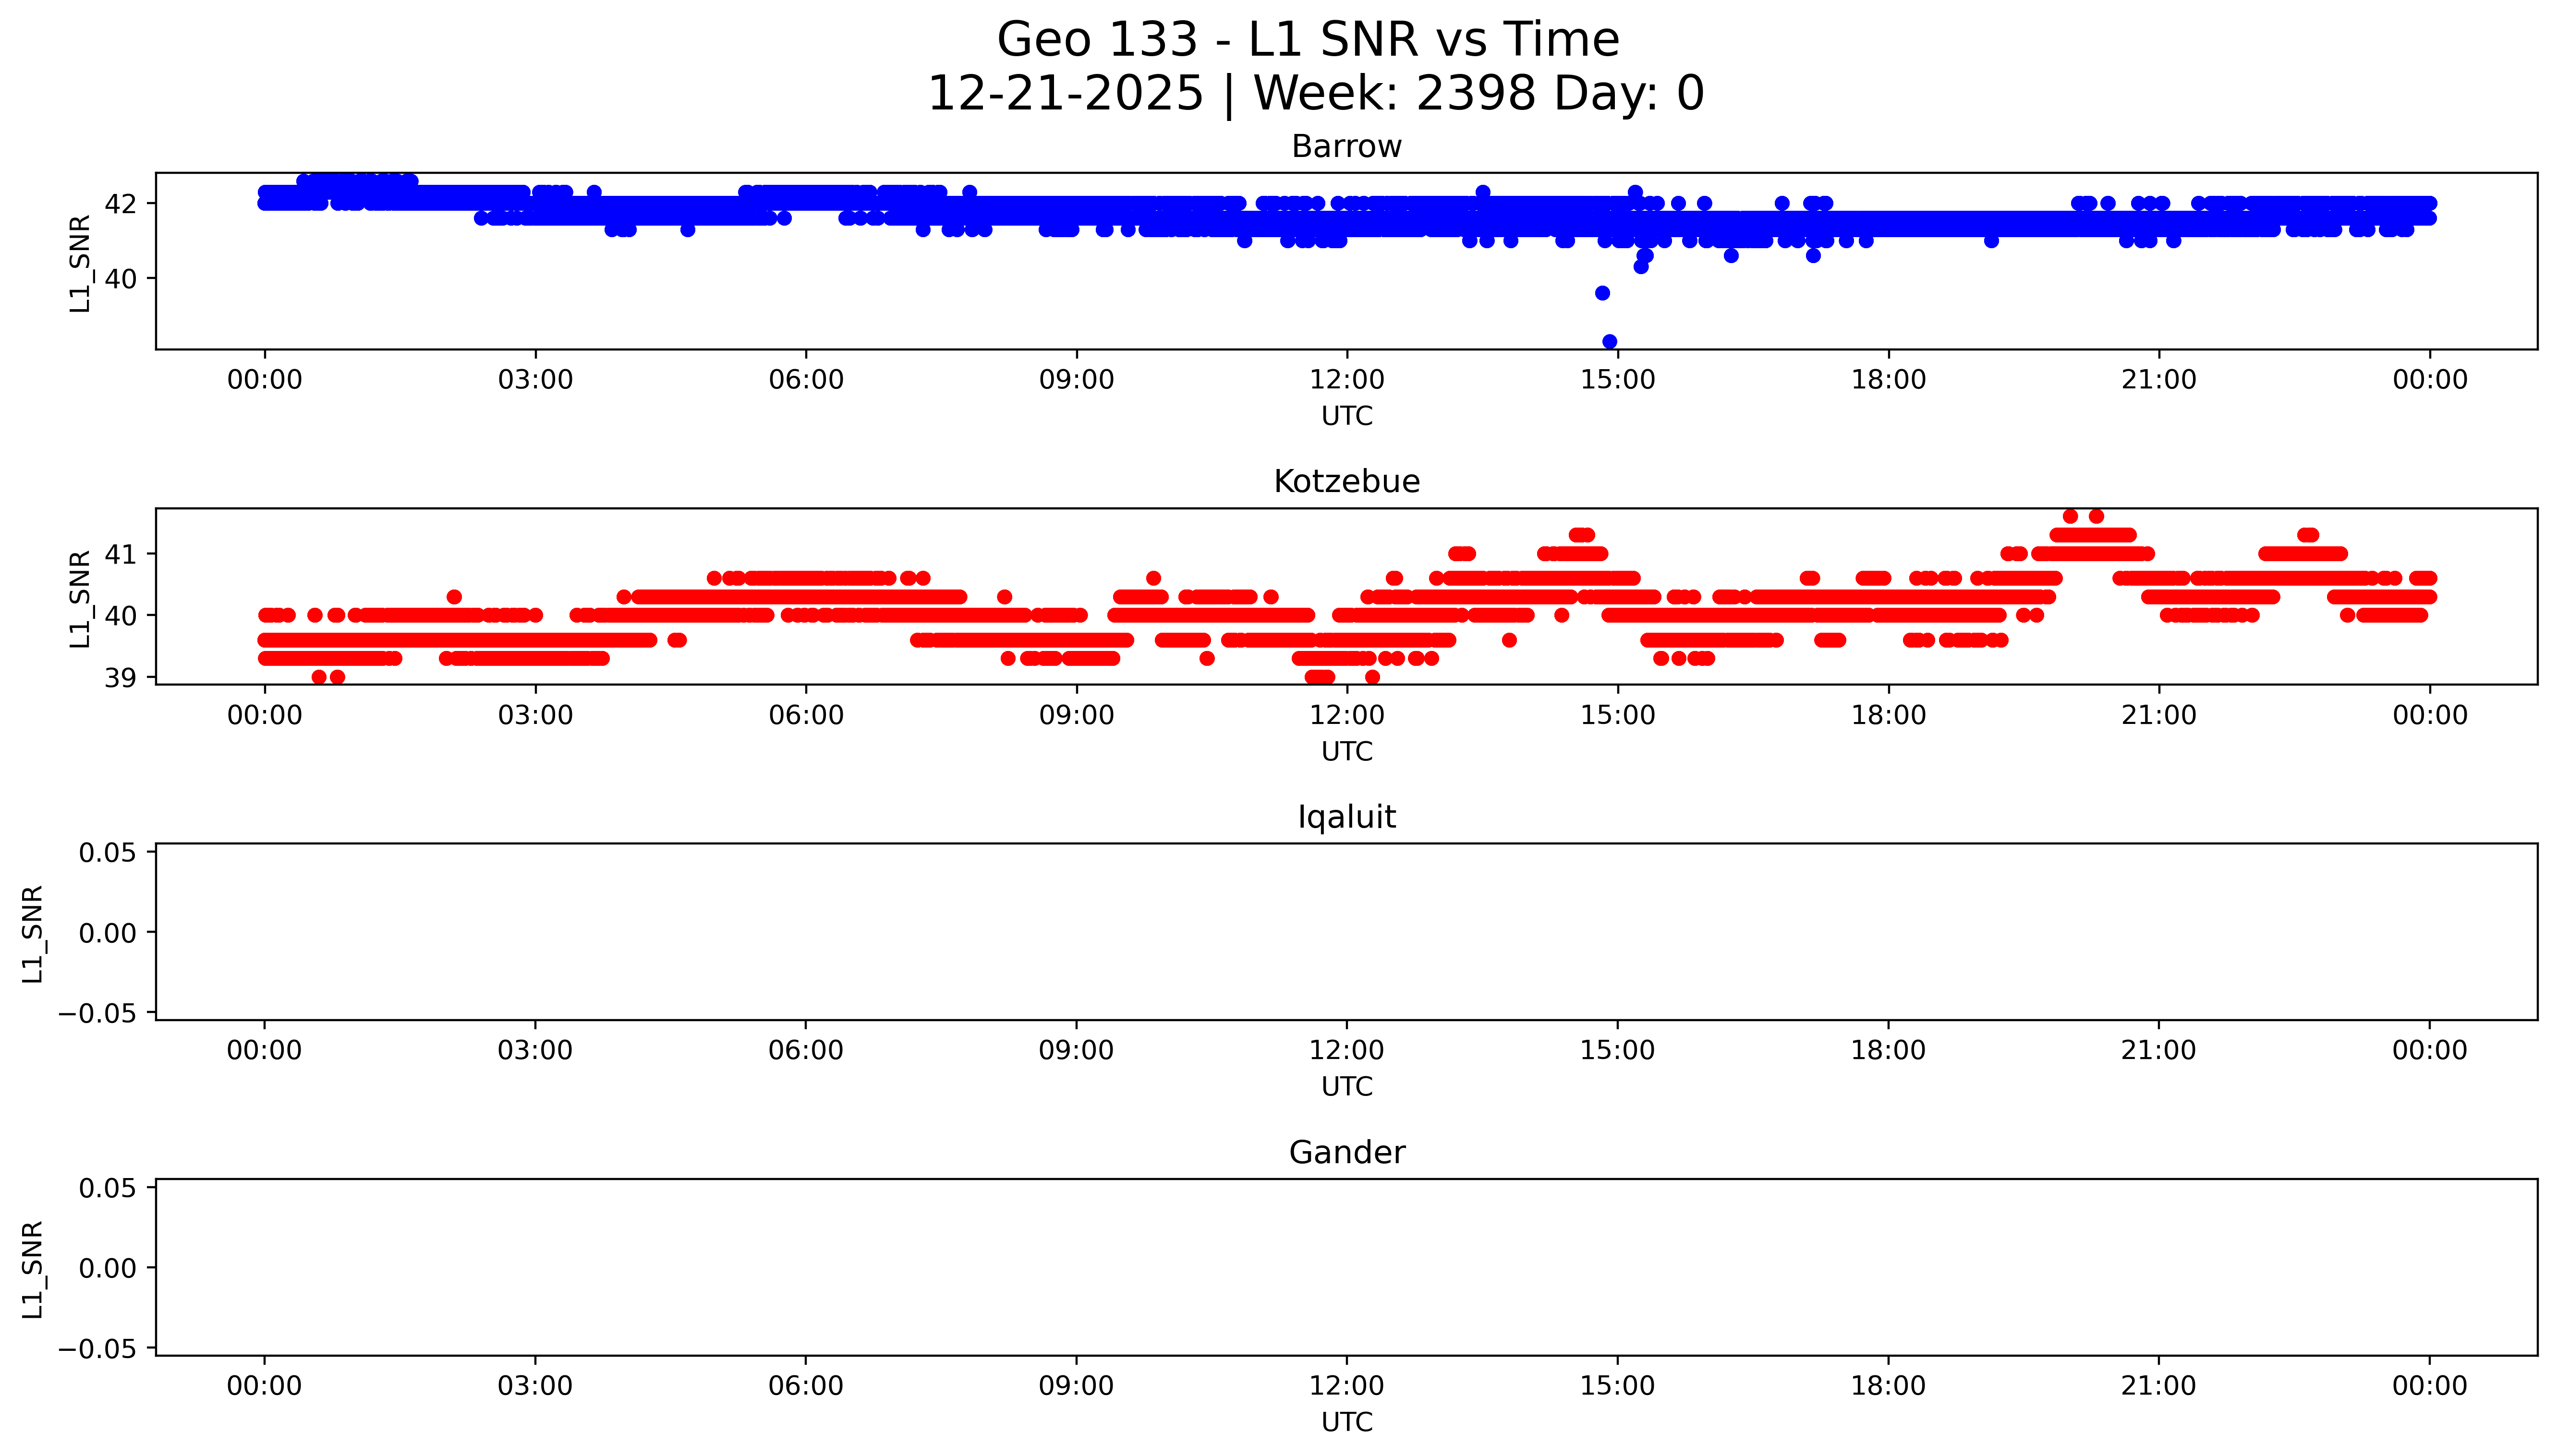Viewport: 2557px width, 1456px height.
Task: Click the lowest blue outlier point in Barrow plot
Action: pos(1609,342)
